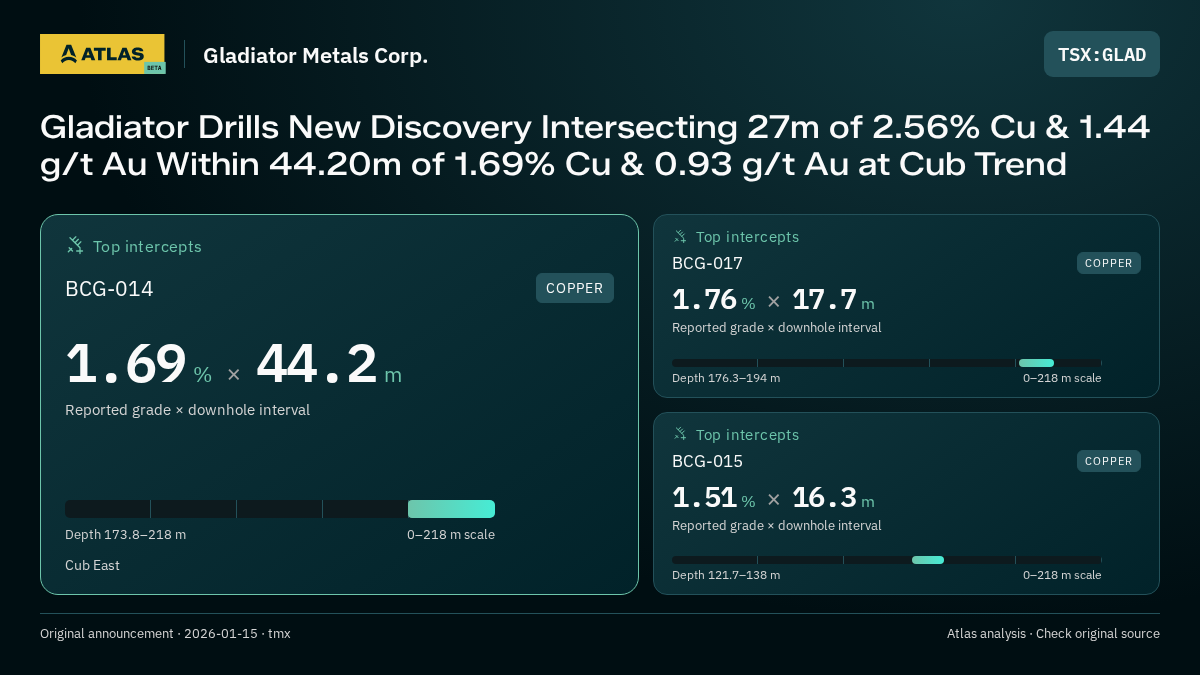This screenshot has height=675, width=1200.
Task: Click the 1.76 % grade value
Action: click(714, 300)
